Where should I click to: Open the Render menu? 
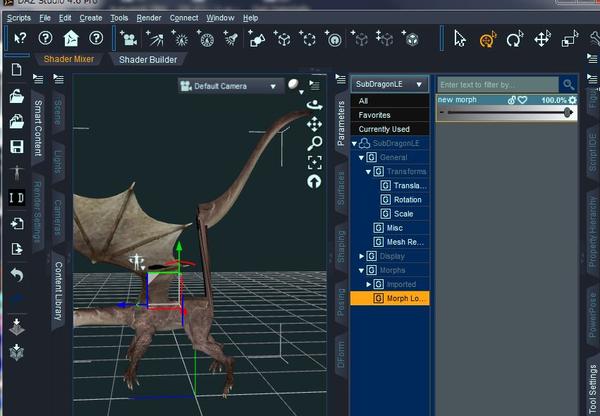[148, 18]
